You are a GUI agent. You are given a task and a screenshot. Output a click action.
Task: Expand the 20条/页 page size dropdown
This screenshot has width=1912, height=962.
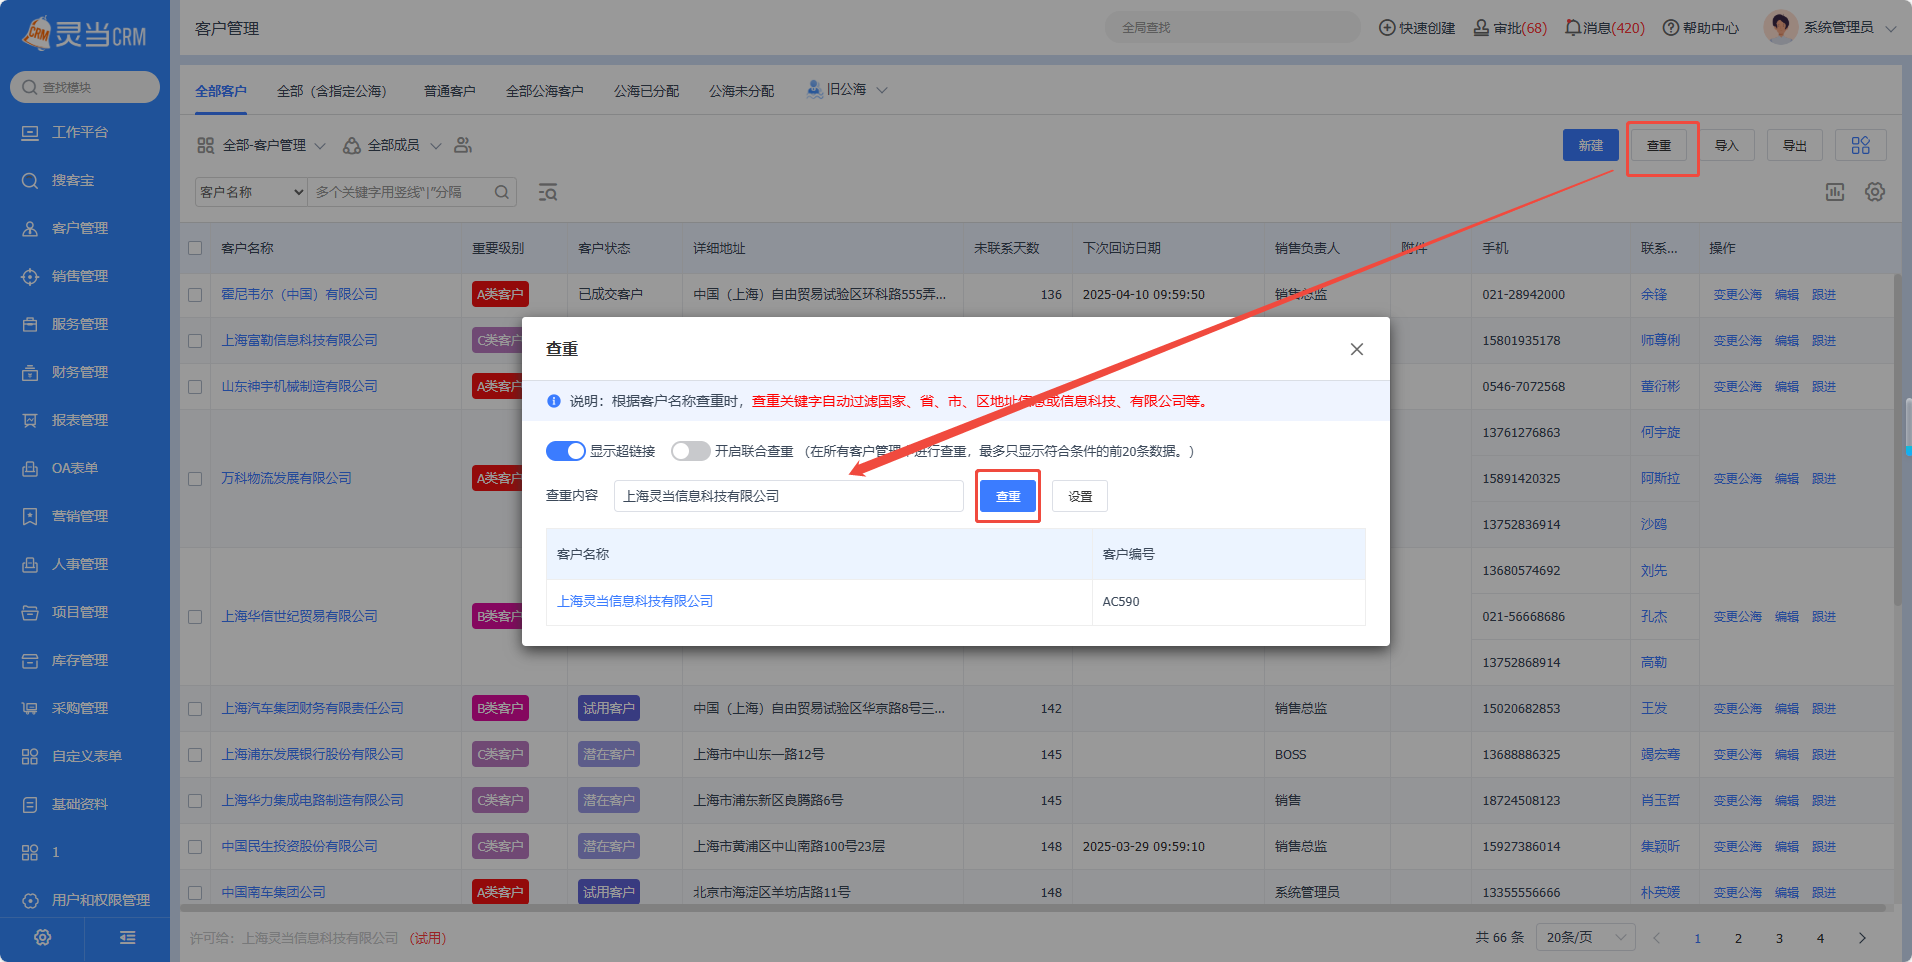pos(1585,938)
